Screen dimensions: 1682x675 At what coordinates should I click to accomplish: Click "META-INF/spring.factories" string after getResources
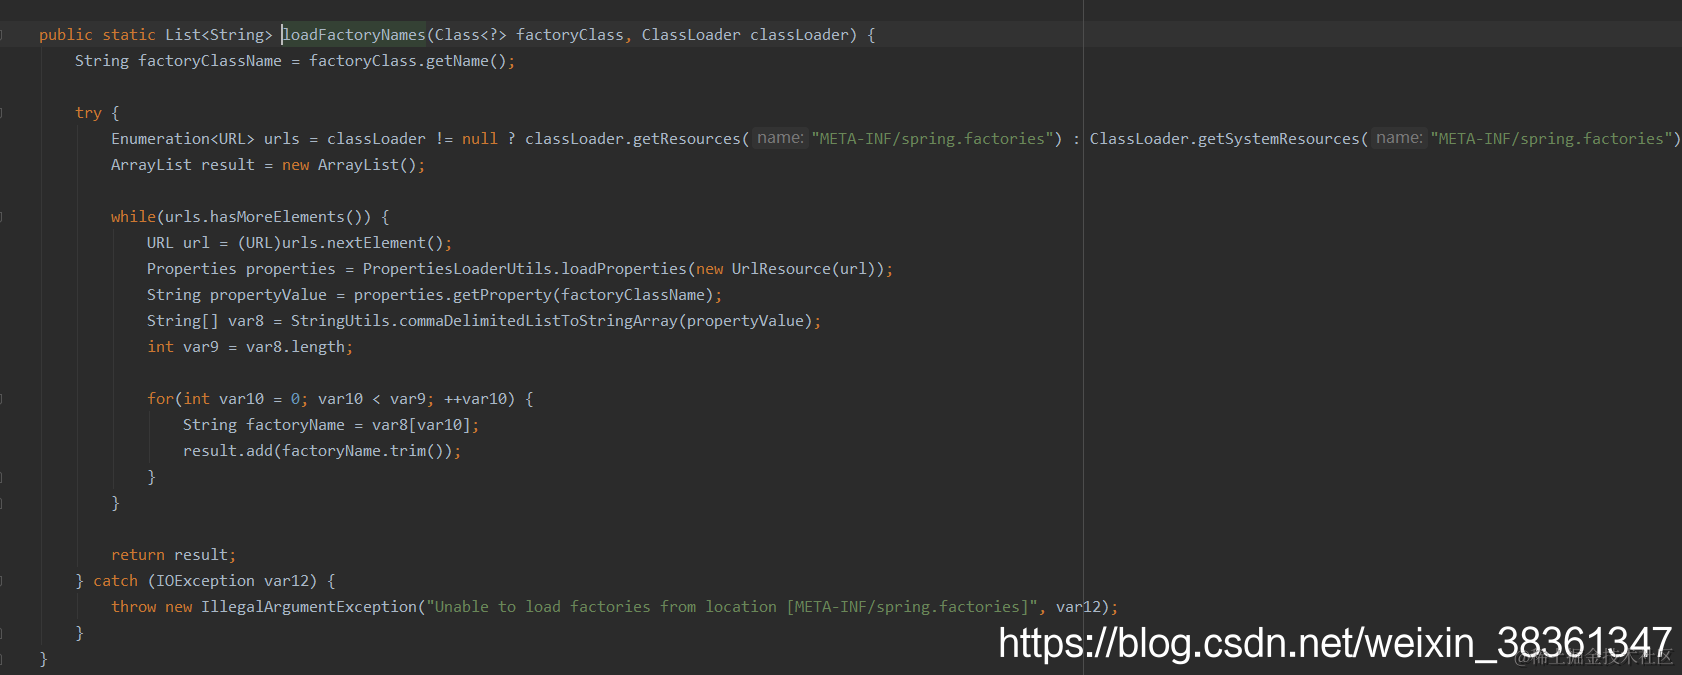(x=931, y=139)
